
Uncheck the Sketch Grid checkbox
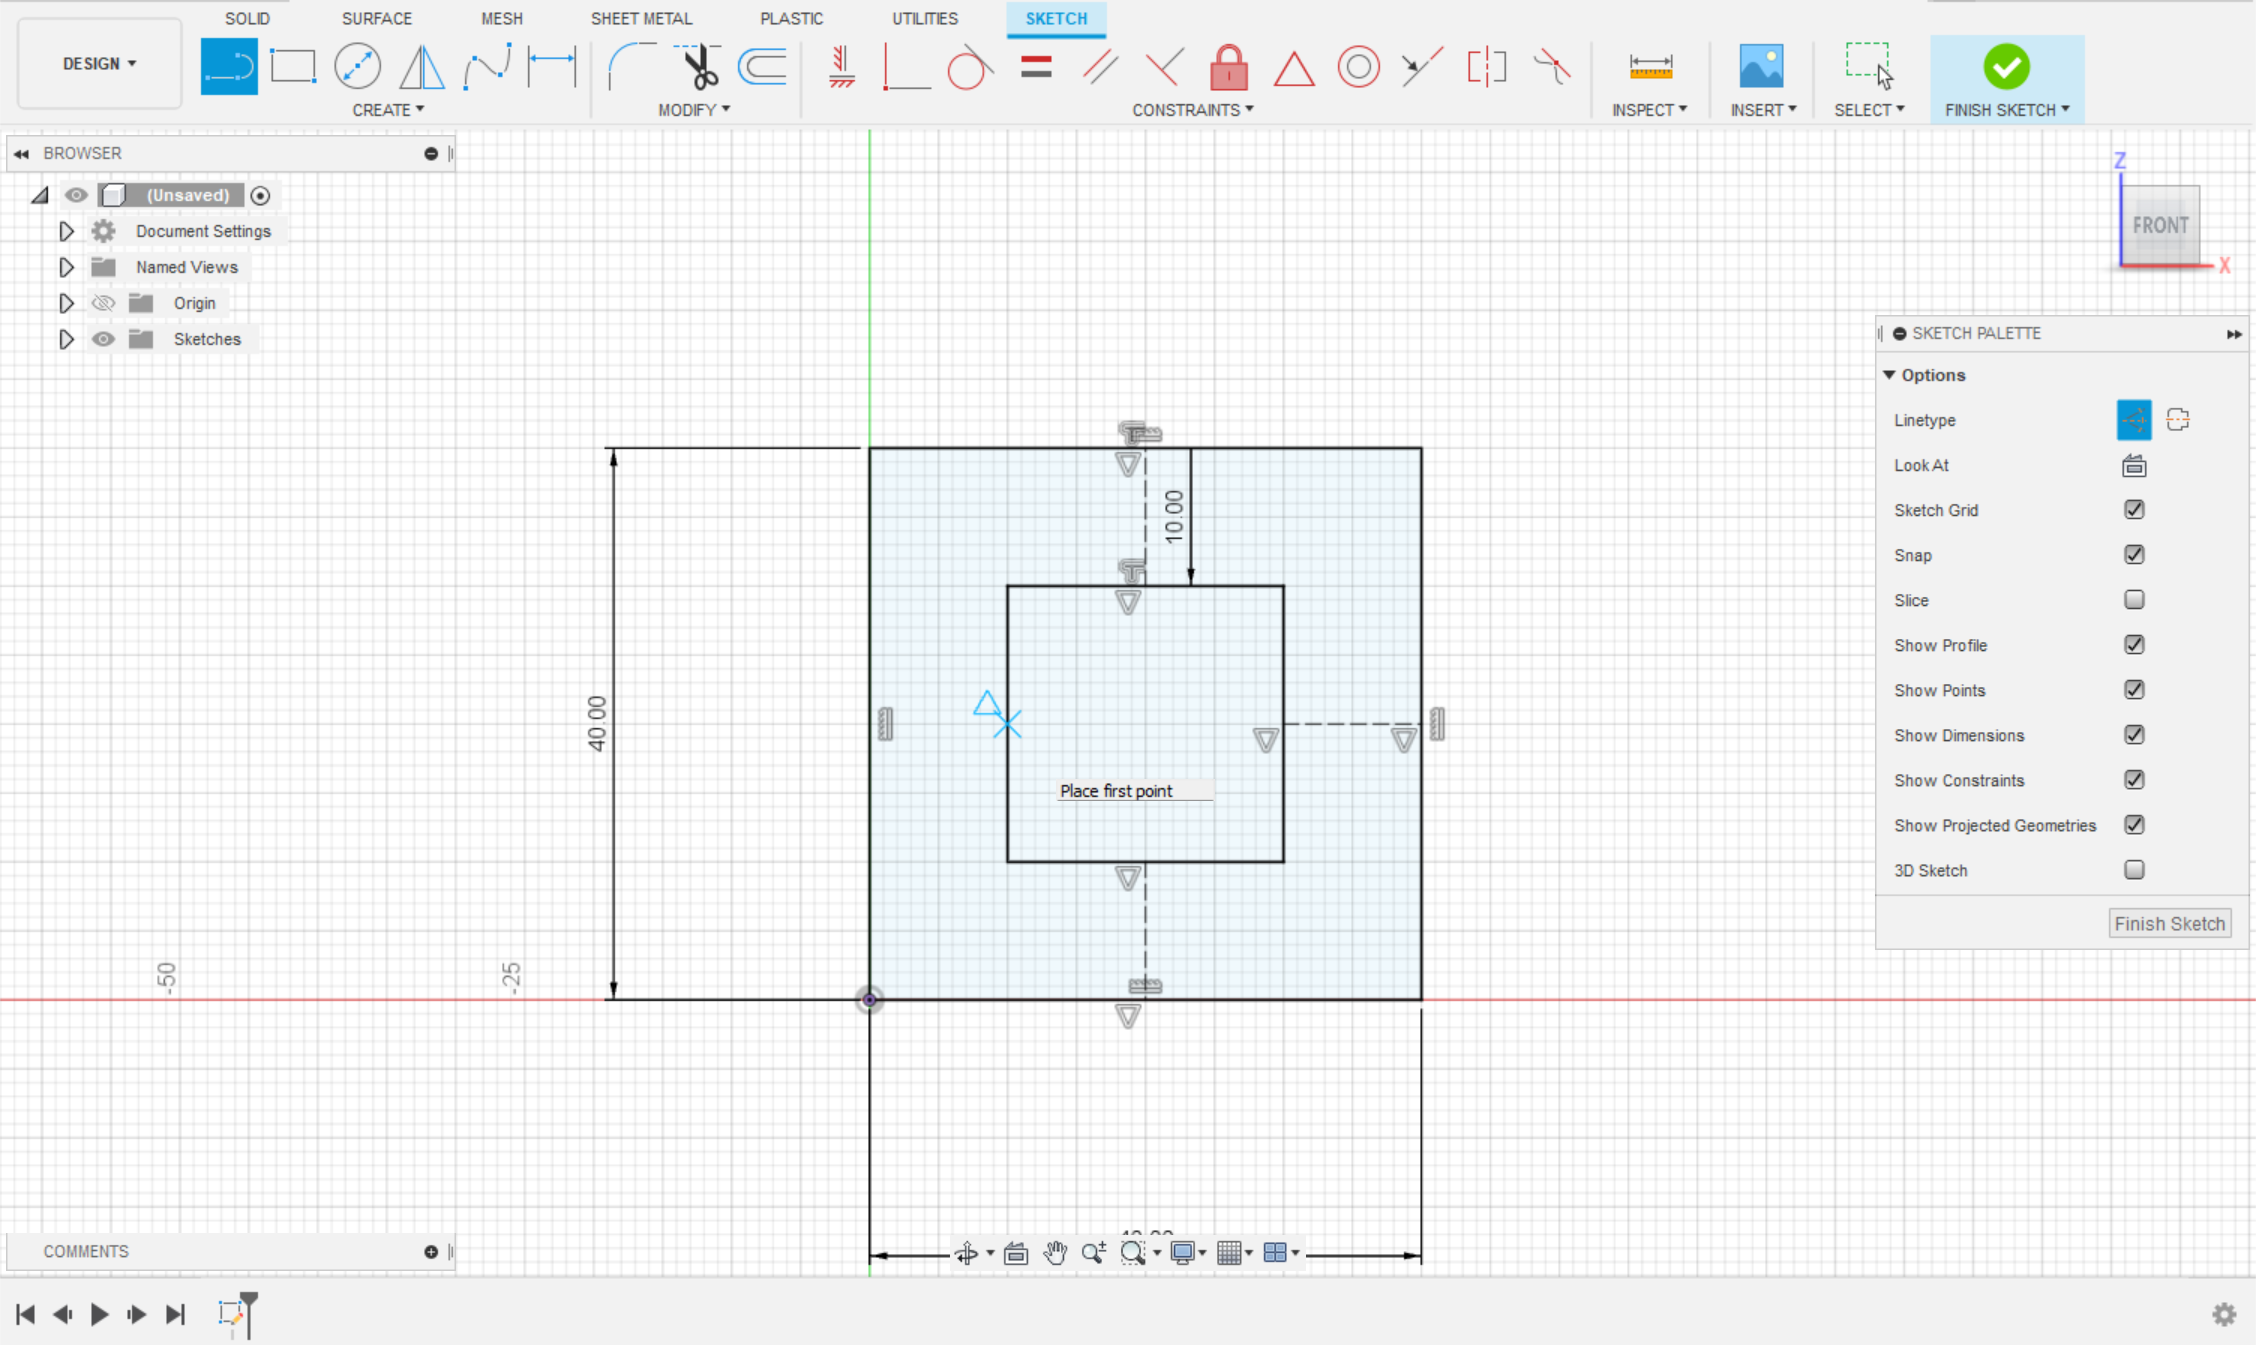[2133, 510]
